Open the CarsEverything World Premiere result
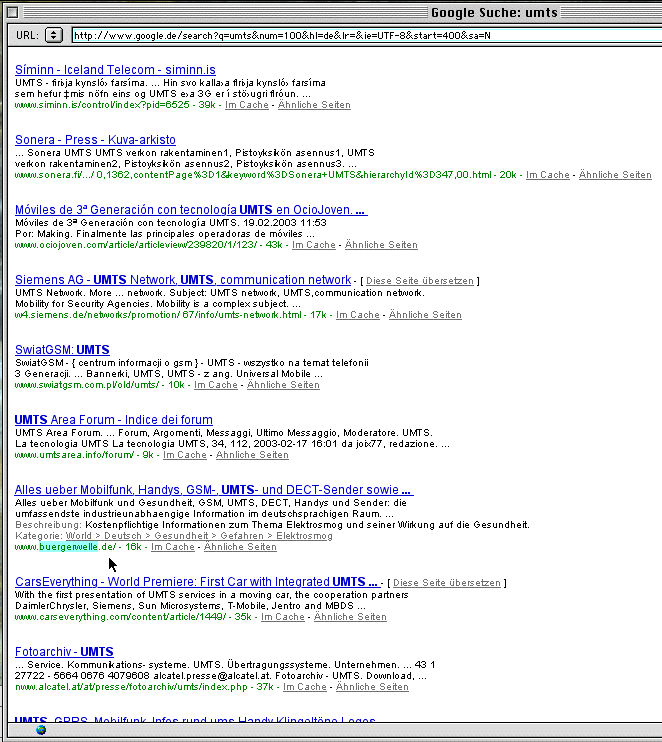The height and width of the screenshot is (742, 662). [x=196, y=582]
